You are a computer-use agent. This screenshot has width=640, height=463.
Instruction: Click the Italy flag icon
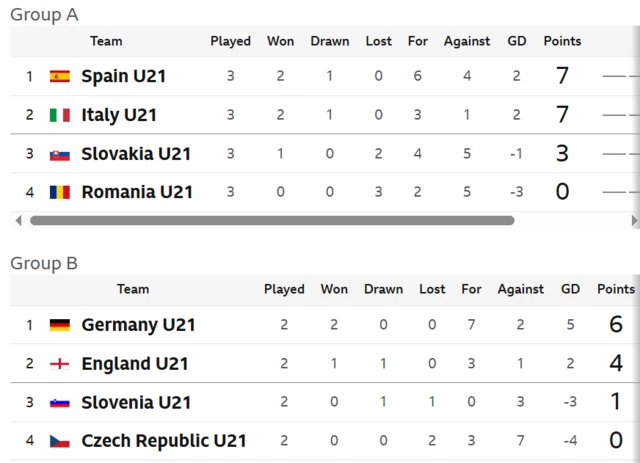(x=60, y=115)
